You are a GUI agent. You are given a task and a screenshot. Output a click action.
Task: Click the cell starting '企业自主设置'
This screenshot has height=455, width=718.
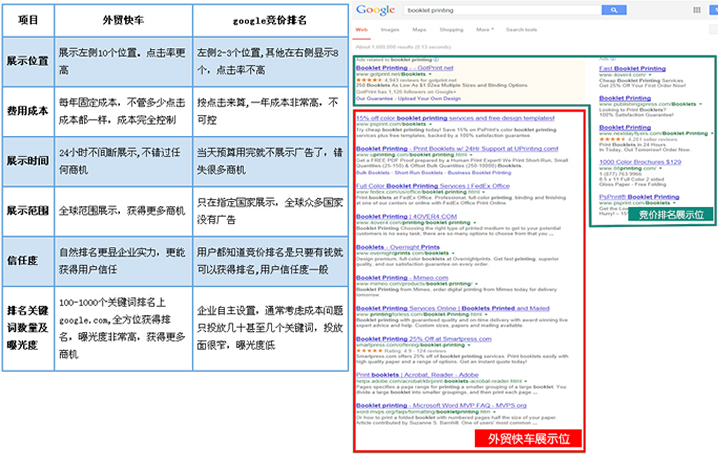click(x=270, y=328)
